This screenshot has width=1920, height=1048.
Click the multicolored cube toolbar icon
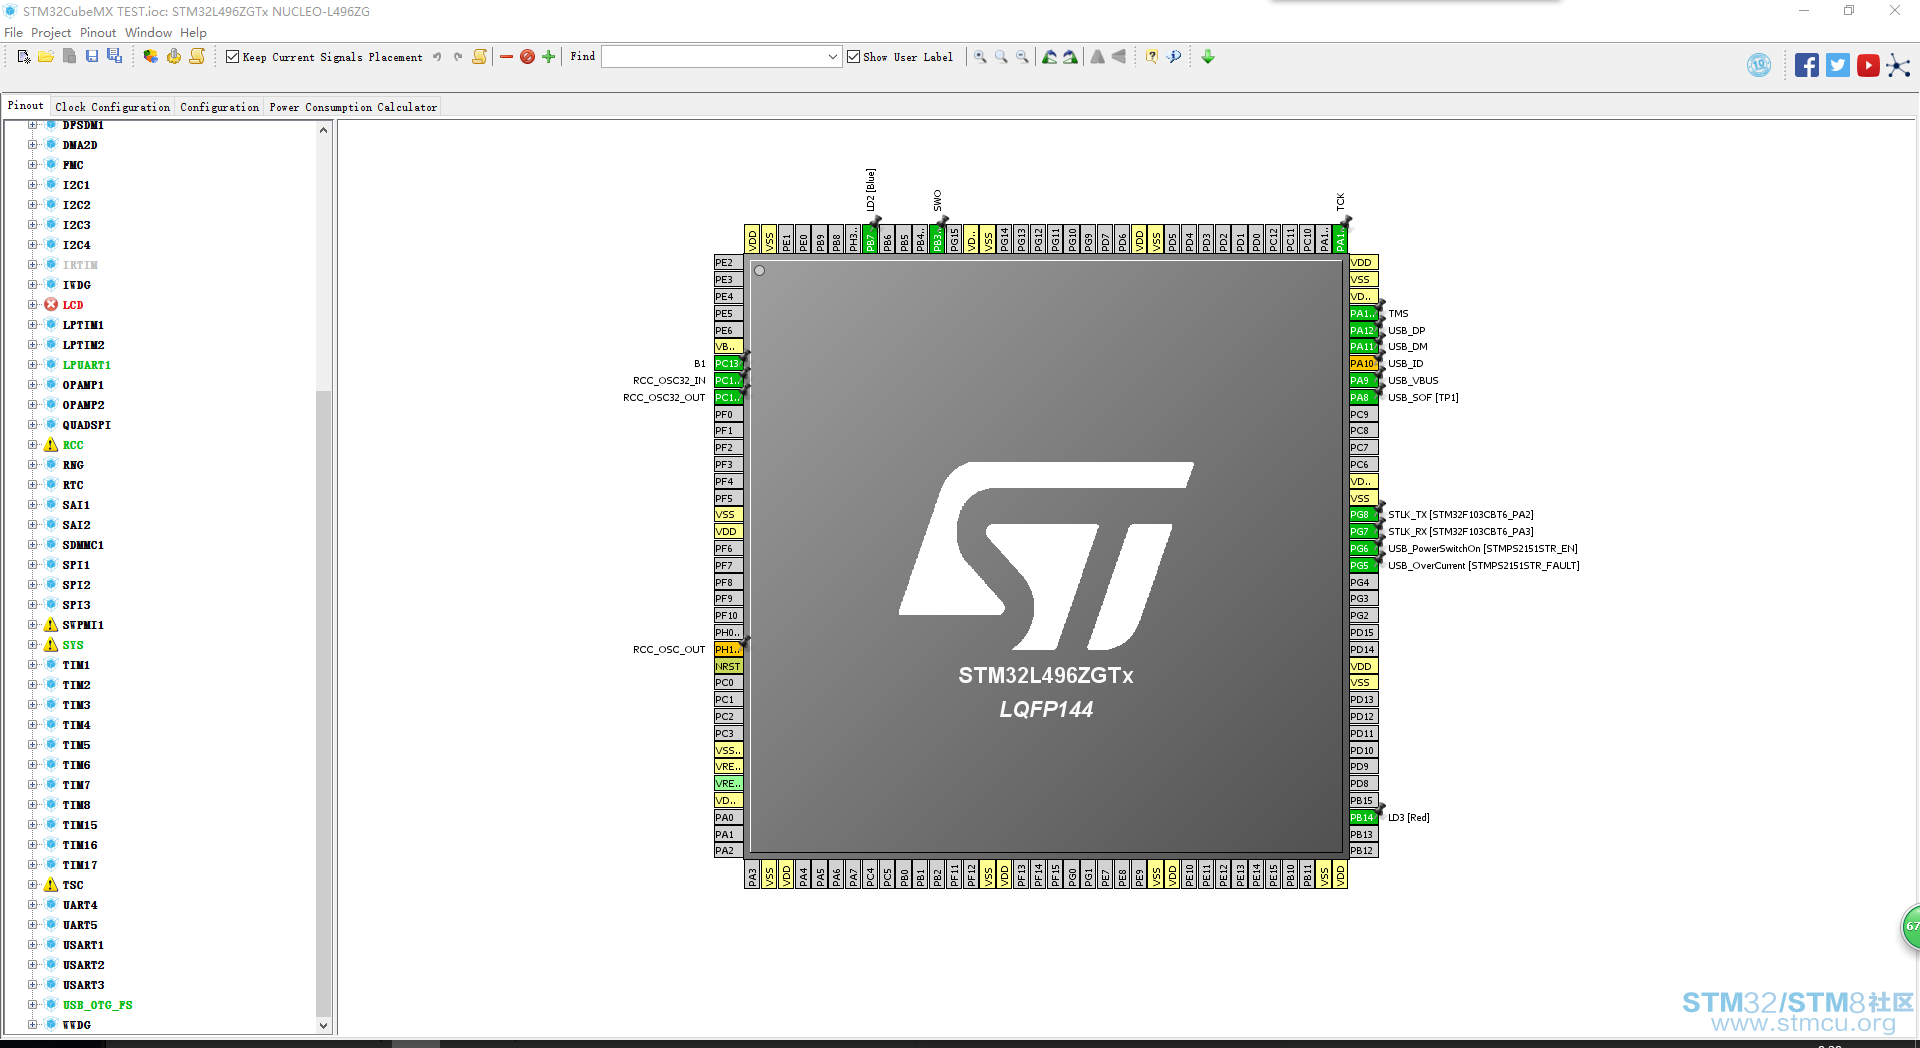click(x=150, y=57)
